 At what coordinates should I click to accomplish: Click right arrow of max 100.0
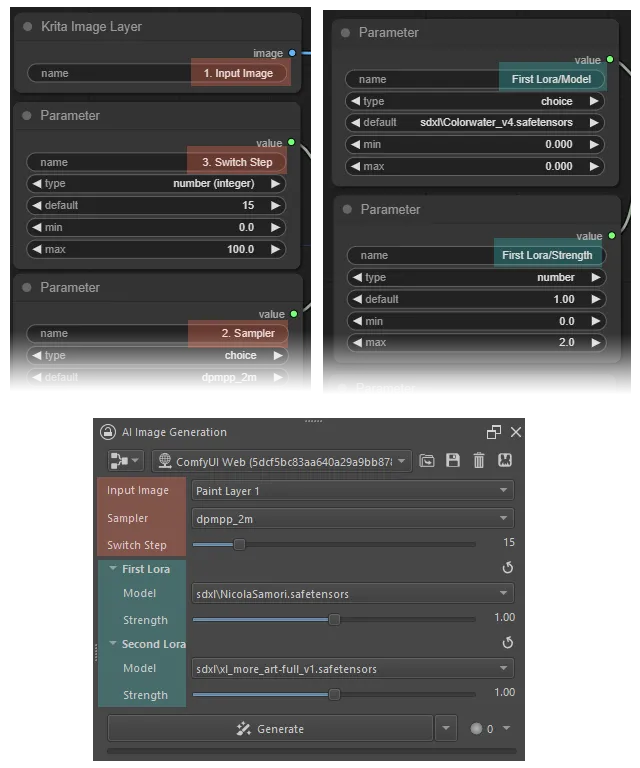pyautogui.click(x=276, y=249)
